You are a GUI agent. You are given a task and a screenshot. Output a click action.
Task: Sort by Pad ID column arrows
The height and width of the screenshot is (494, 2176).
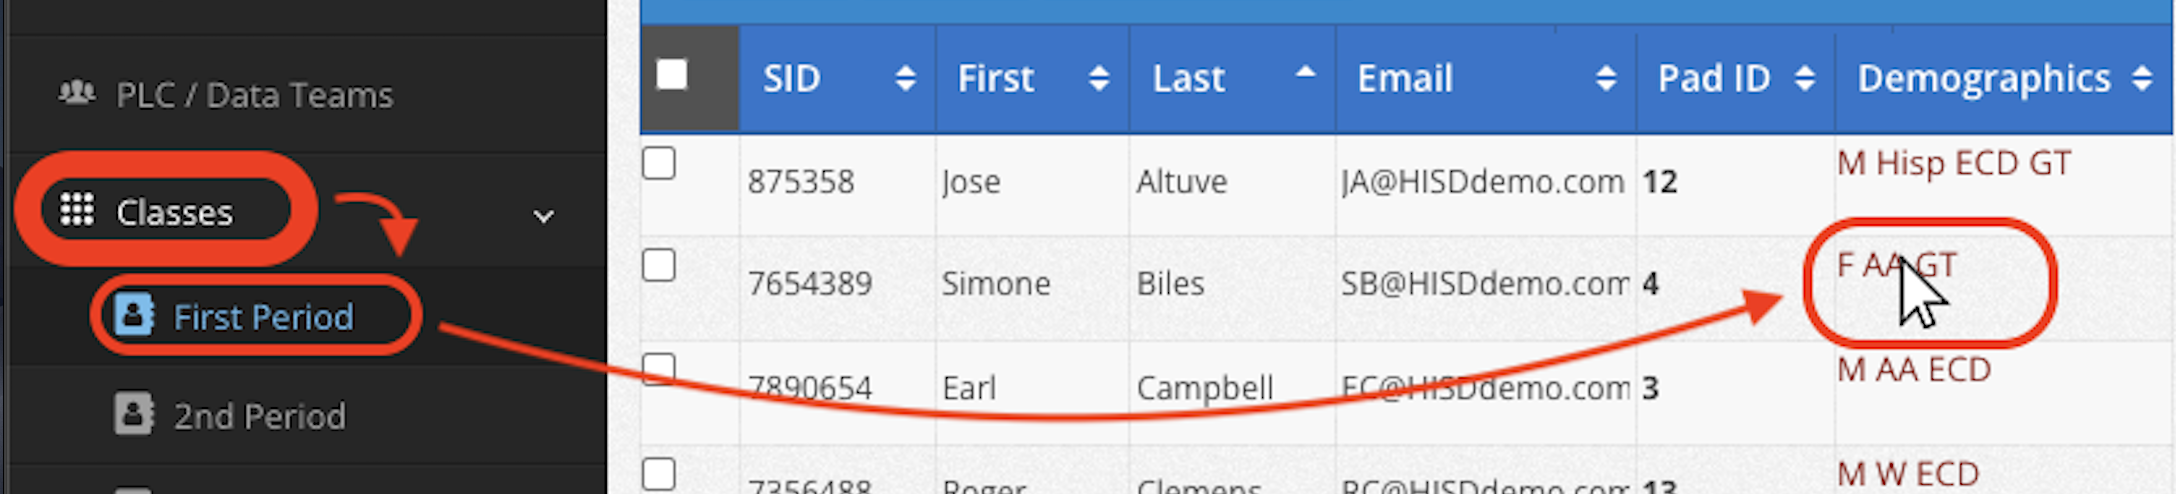[1805, 78]
